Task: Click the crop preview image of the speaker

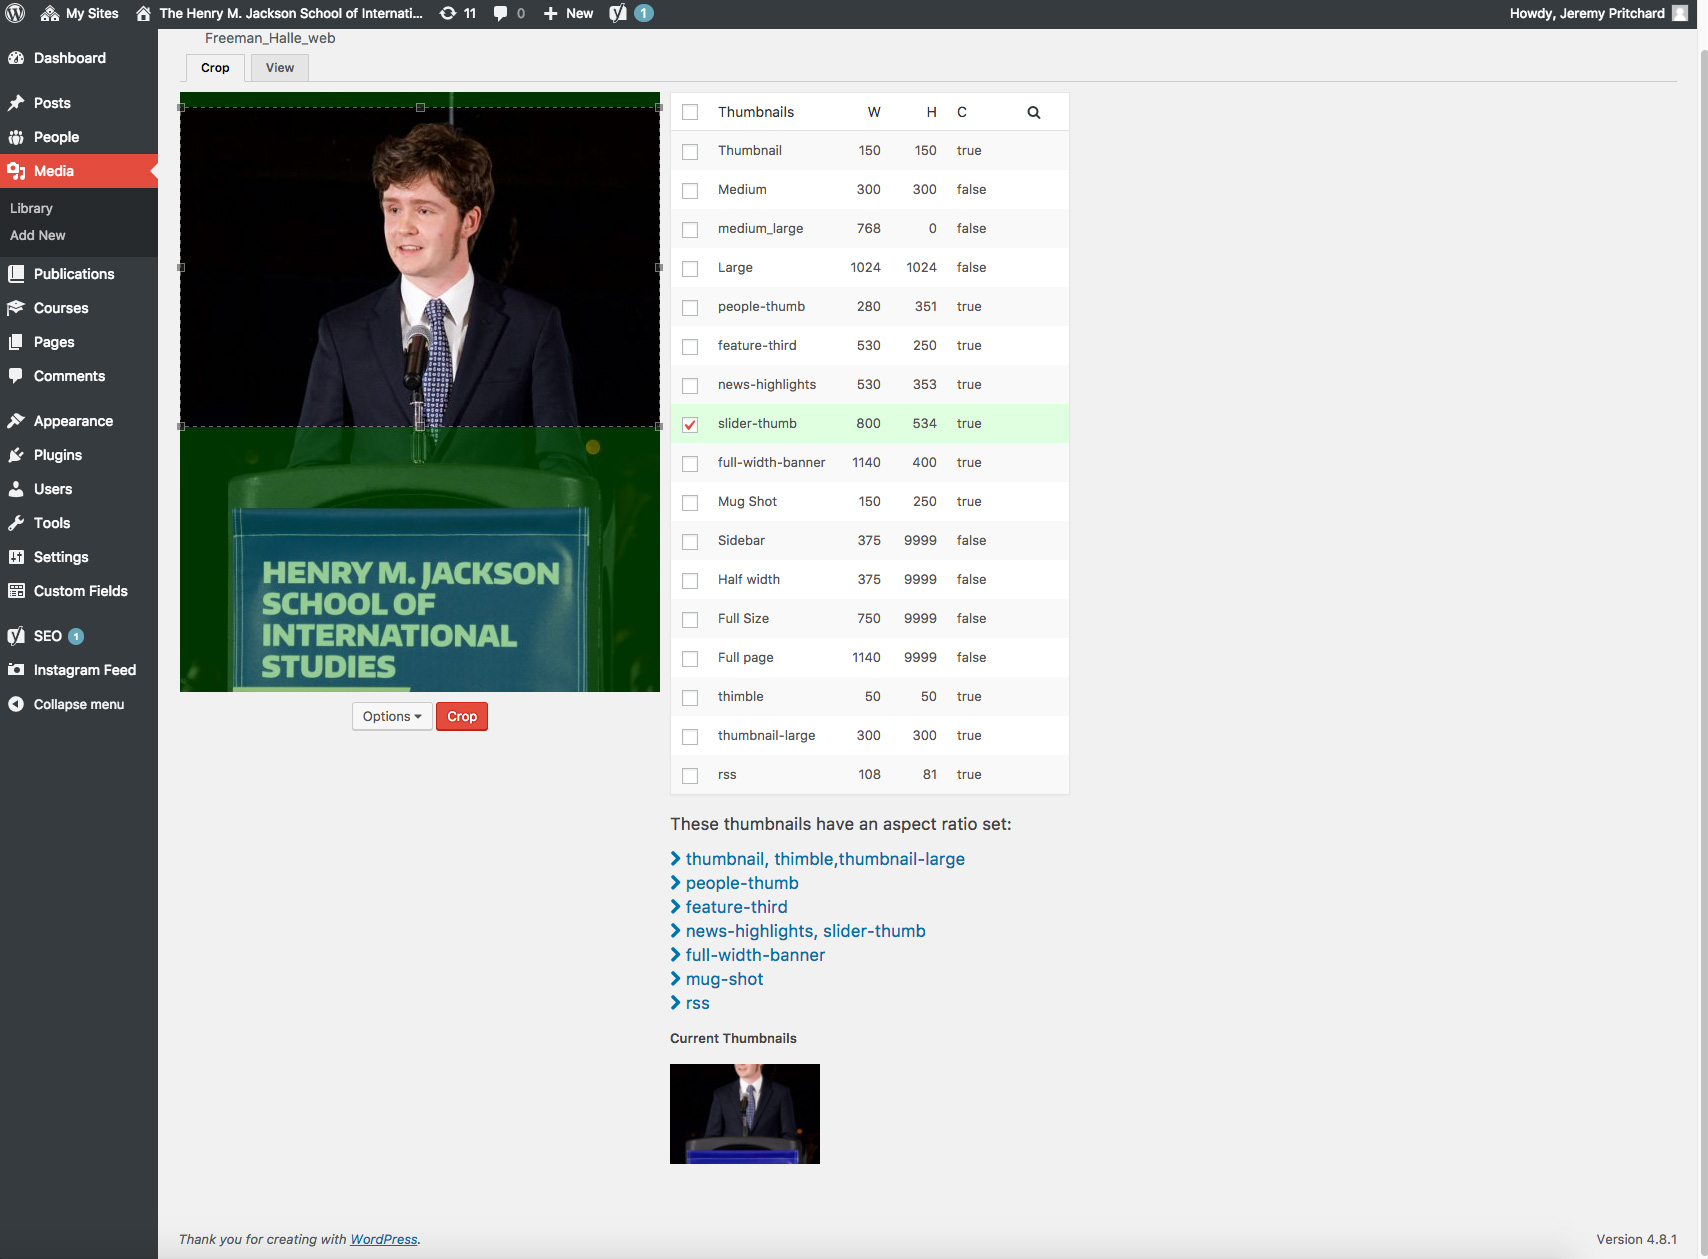Action: point(420,392)
